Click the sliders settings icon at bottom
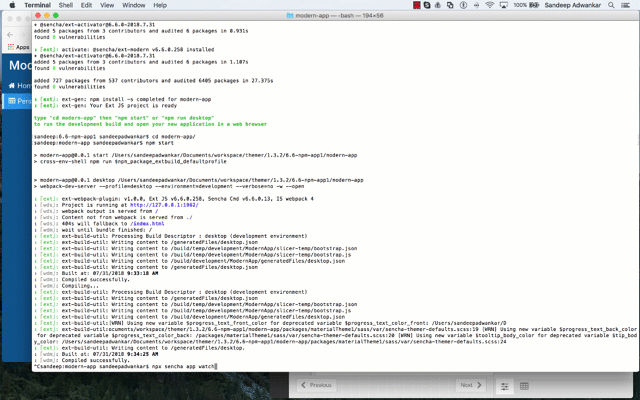Screen dimensions: 640x400 tap(505, 386)
